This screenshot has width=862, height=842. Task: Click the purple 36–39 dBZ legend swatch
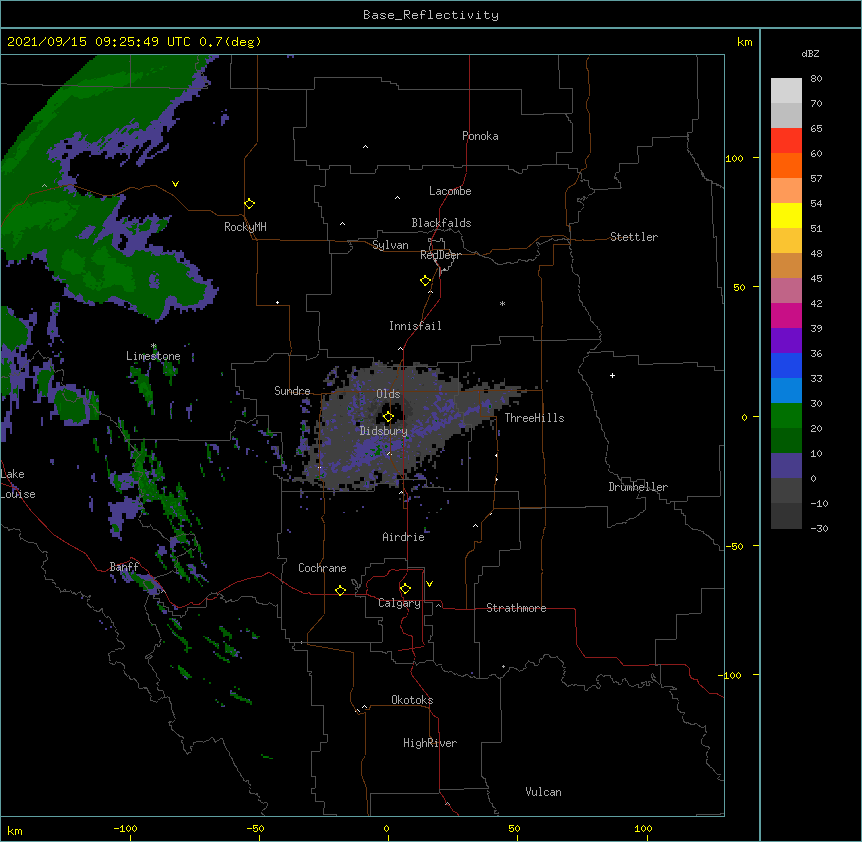pos(786,341)
